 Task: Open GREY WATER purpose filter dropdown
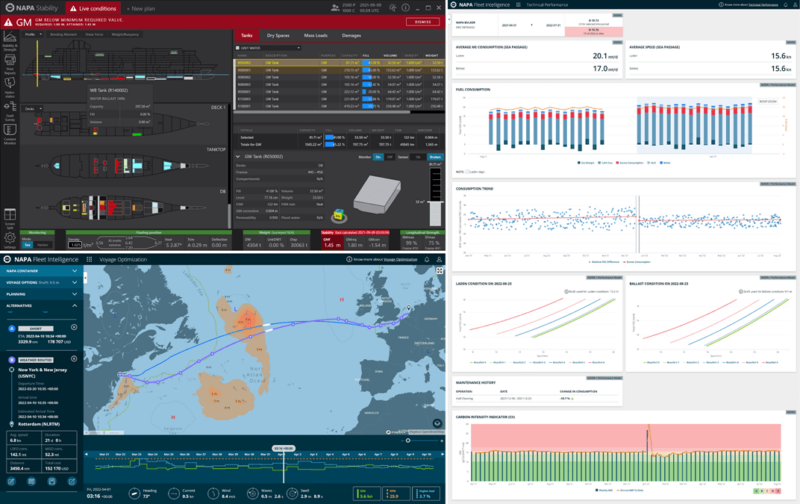[268, 48]
